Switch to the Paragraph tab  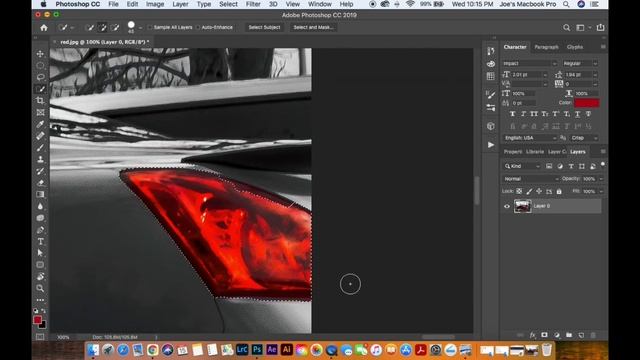tap(546, 47)
